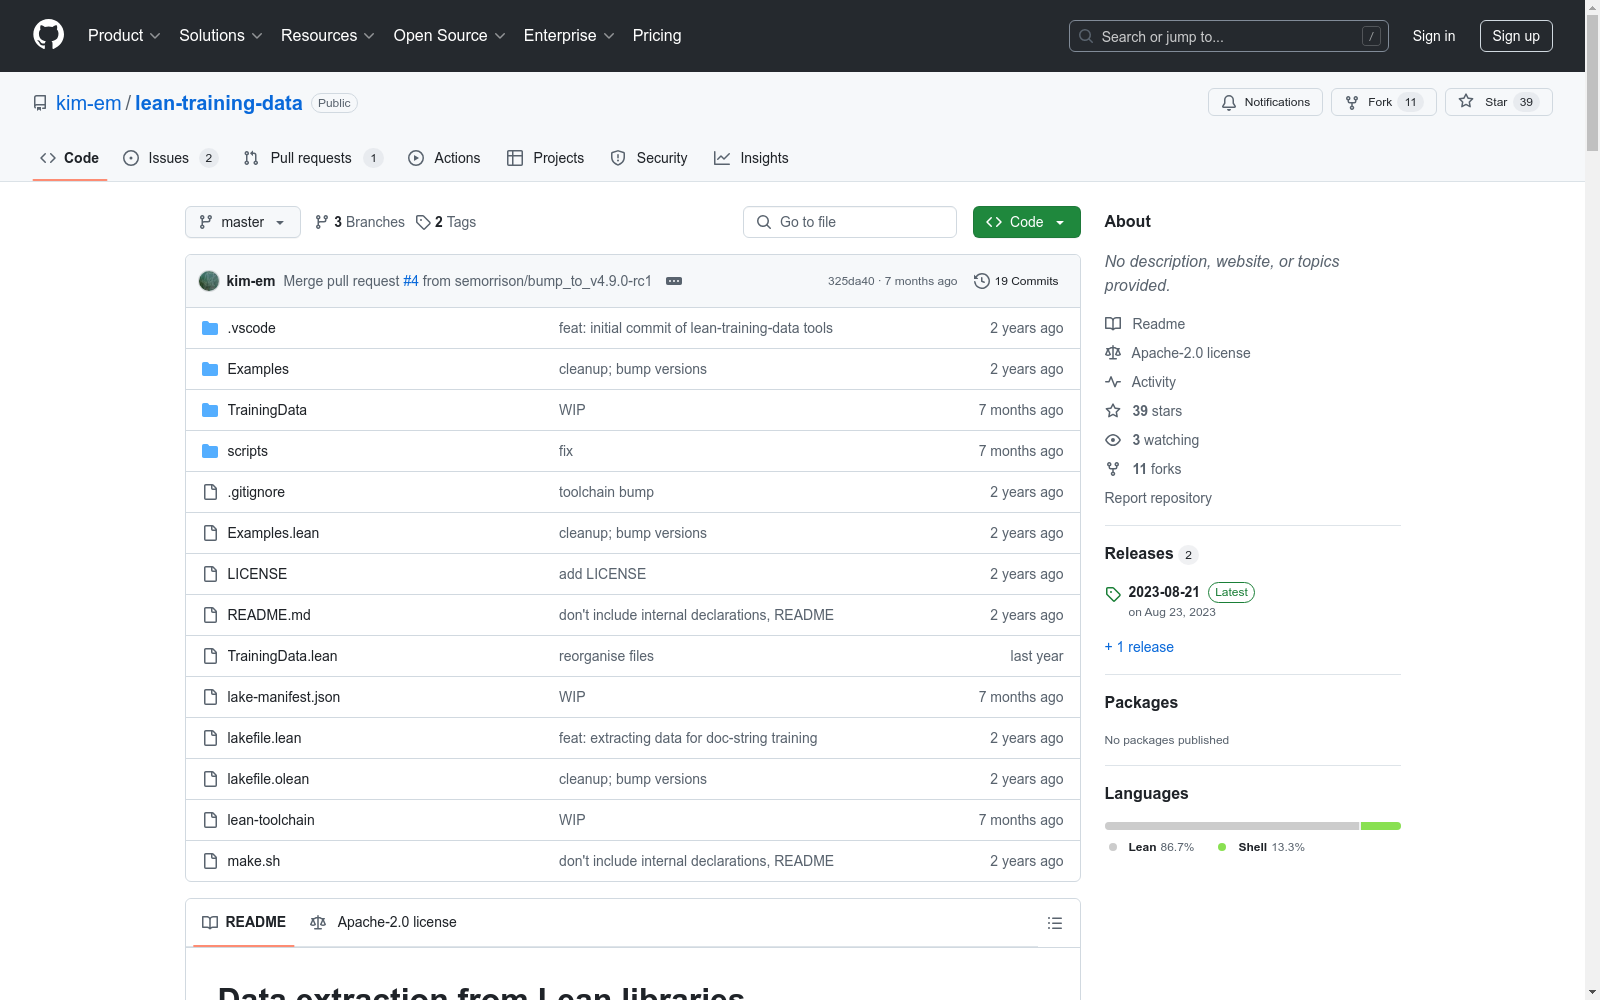Click kim-em avatar in commit row
The width and height of the screenshot is (1600, 1000).
(x=209, y=281)
